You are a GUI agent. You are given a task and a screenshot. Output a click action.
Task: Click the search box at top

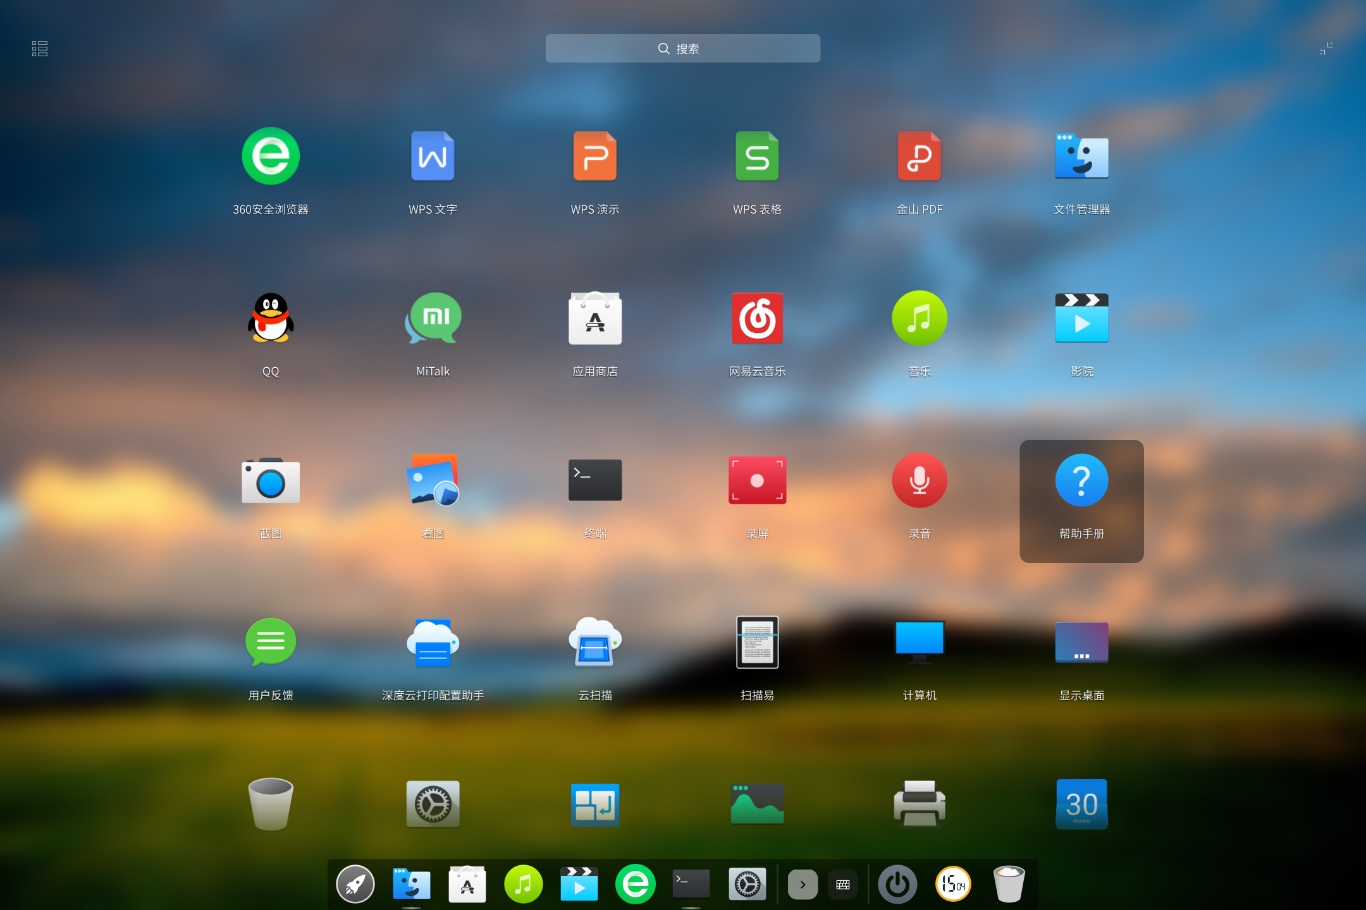click(683, 48)
